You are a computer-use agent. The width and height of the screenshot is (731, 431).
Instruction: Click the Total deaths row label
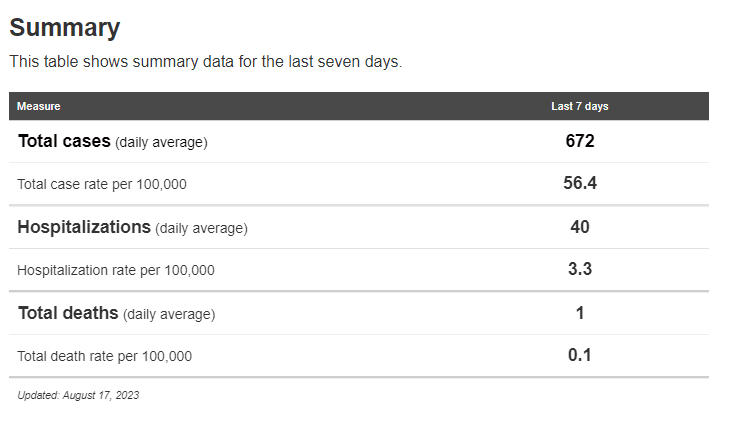click(68, 313)
